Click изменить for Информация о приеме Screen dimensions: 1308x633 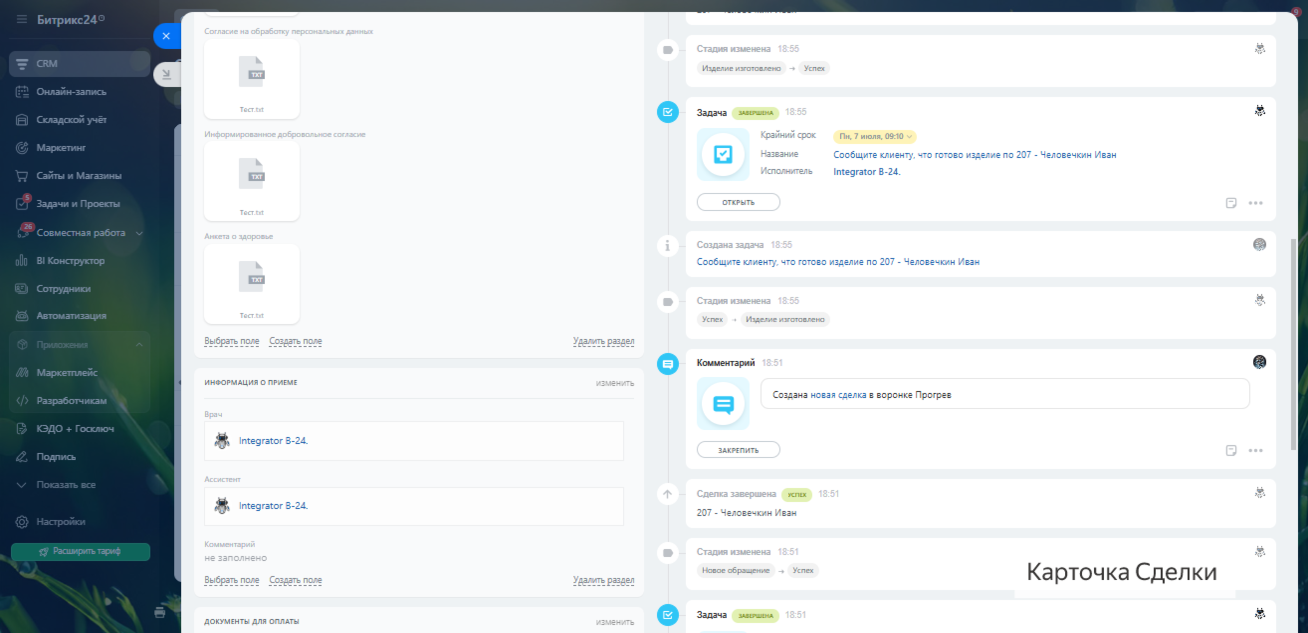(x=615, y=383)
